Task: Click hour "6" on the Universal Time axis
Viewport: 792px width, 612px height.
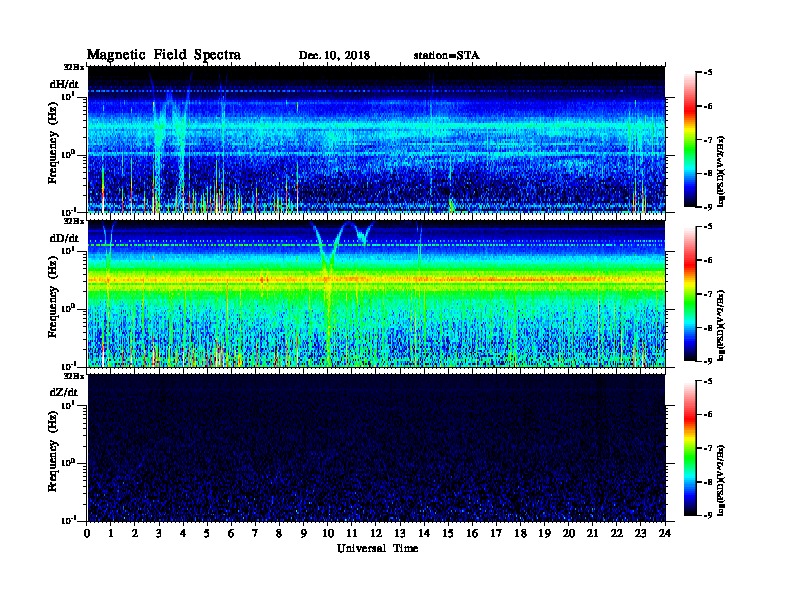Action: click(231, 534)
